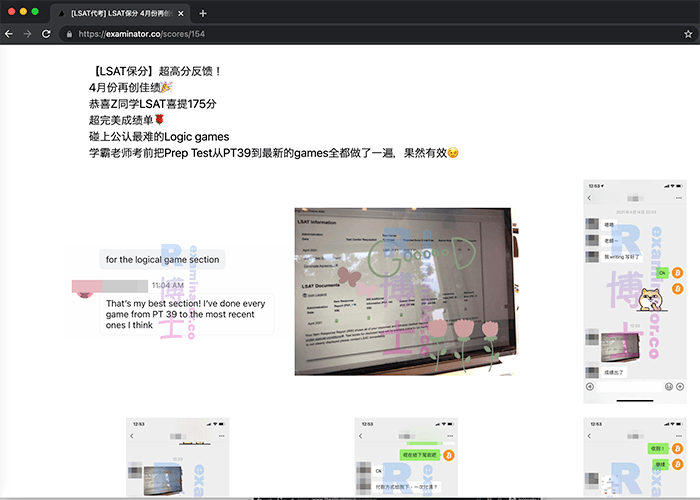Open a new browser tab
This screenshot has height=500, width=700.
click(203, 13)
